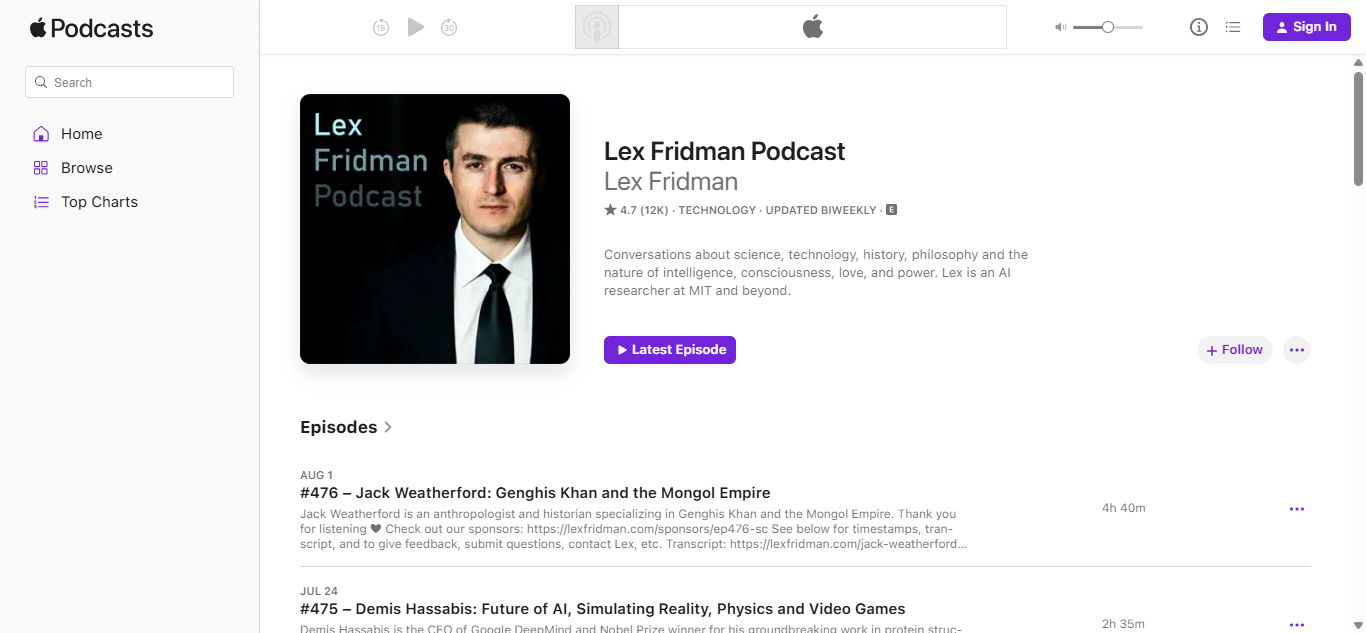
Task: Click the Sign In button
Action: (1307, 27)
